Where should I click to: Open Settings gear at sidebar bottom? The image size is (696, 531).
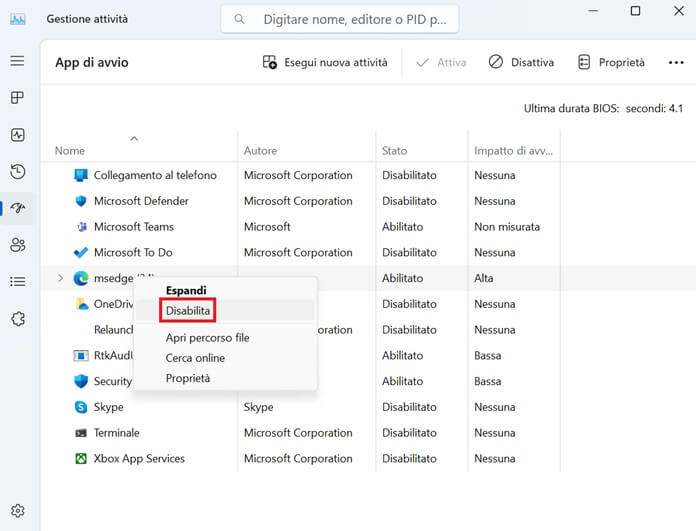tap(18, 511)
